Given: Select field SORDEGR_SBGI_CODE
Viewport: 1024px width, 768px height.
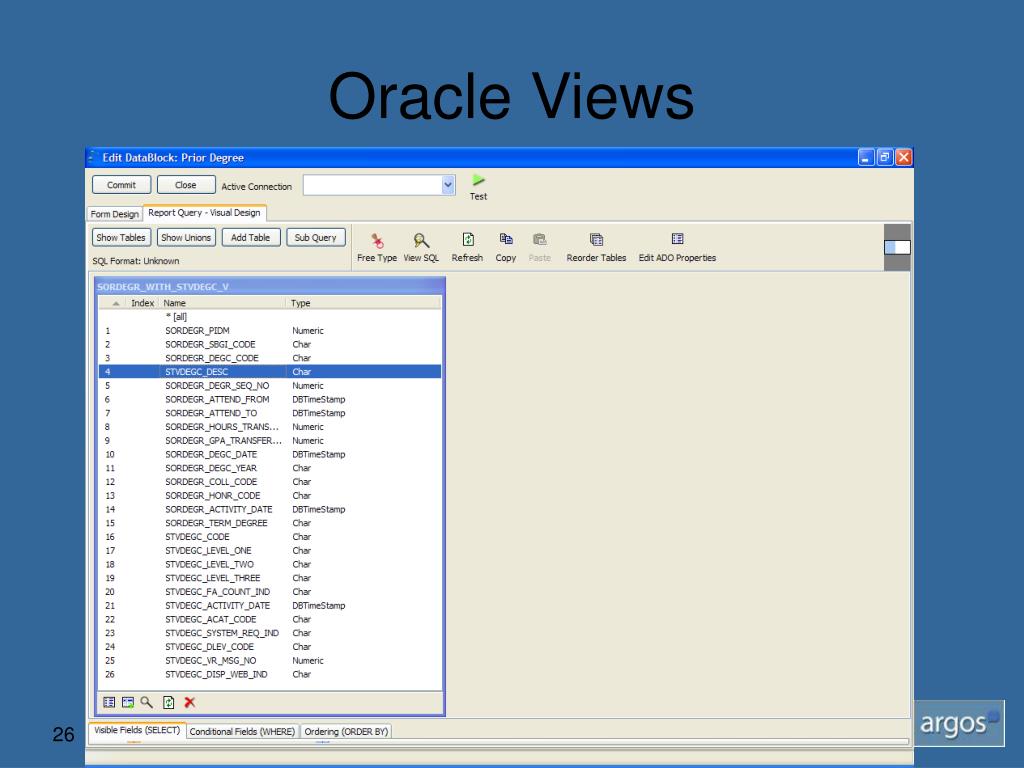Looking at the screenshot, I should click(270, 344).
